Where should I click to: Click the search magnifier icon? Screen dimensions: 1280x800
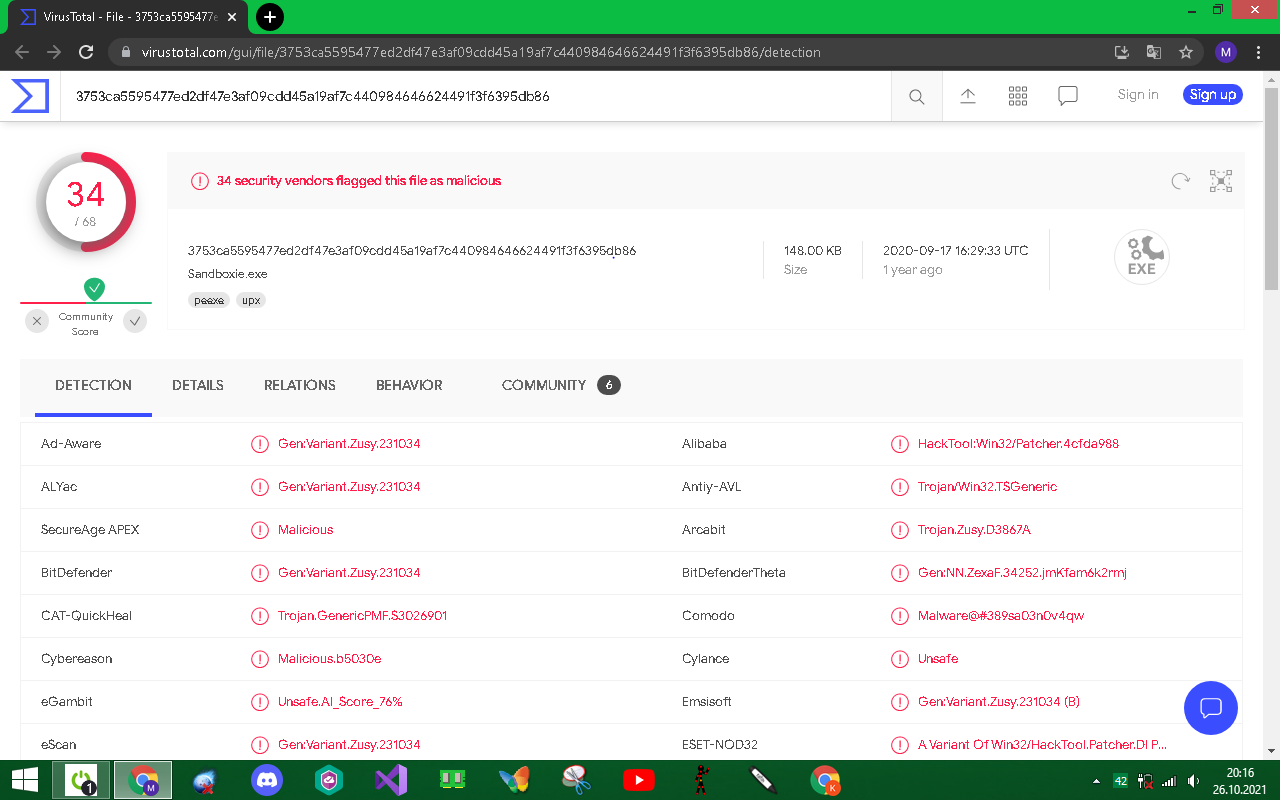click(917, 96)
